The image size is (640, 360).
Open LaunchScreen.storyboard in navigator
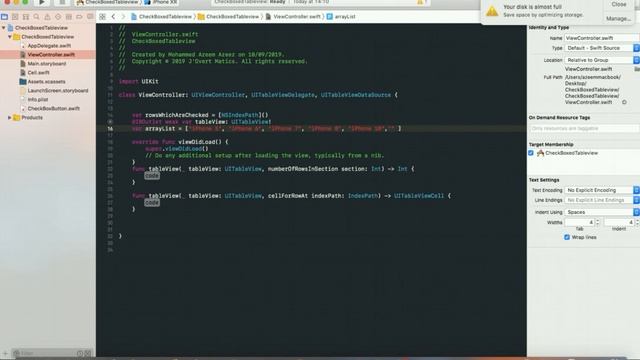[x=58, y=91]
